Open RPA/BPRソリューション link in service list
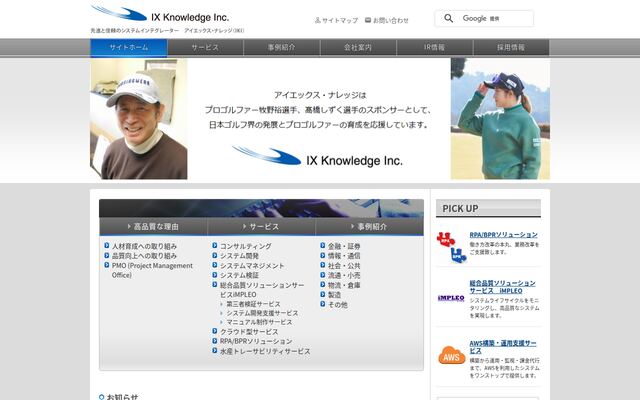 pyautogui.click(x=256, y=341)
